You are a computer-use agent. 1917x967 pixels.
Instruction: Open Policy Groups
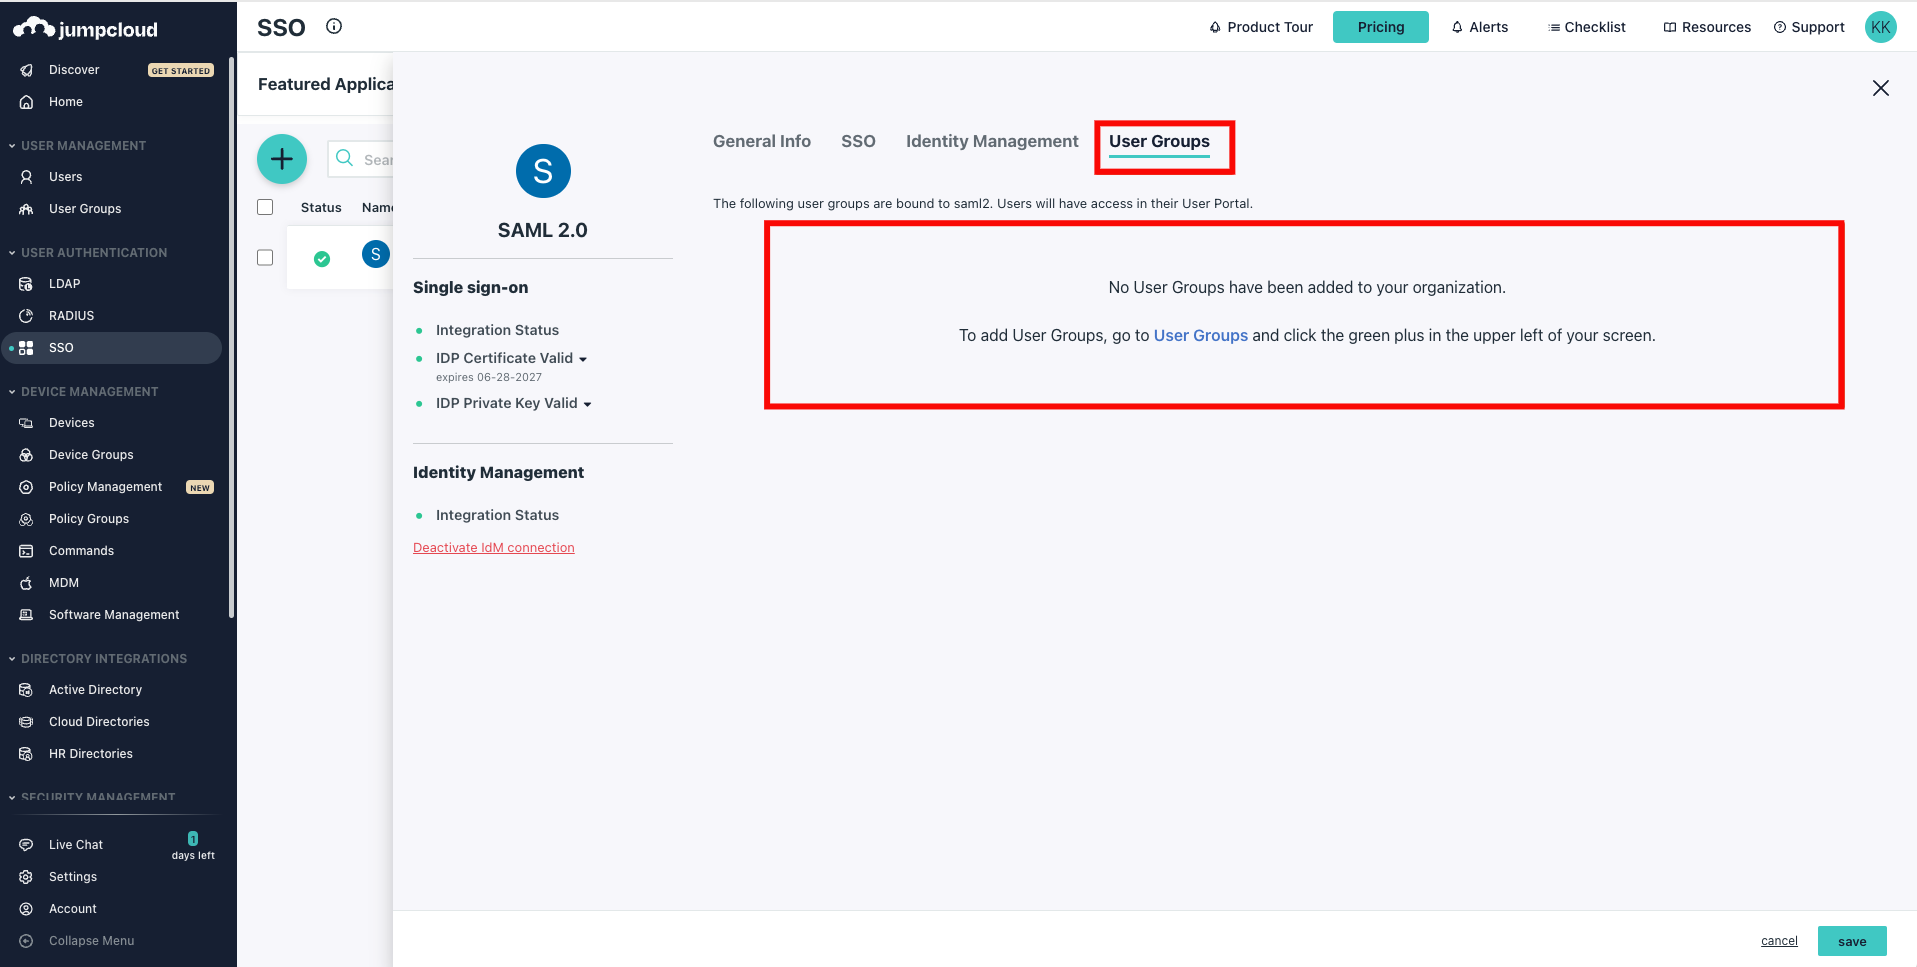pyautogui.click(x=89, y=519)
